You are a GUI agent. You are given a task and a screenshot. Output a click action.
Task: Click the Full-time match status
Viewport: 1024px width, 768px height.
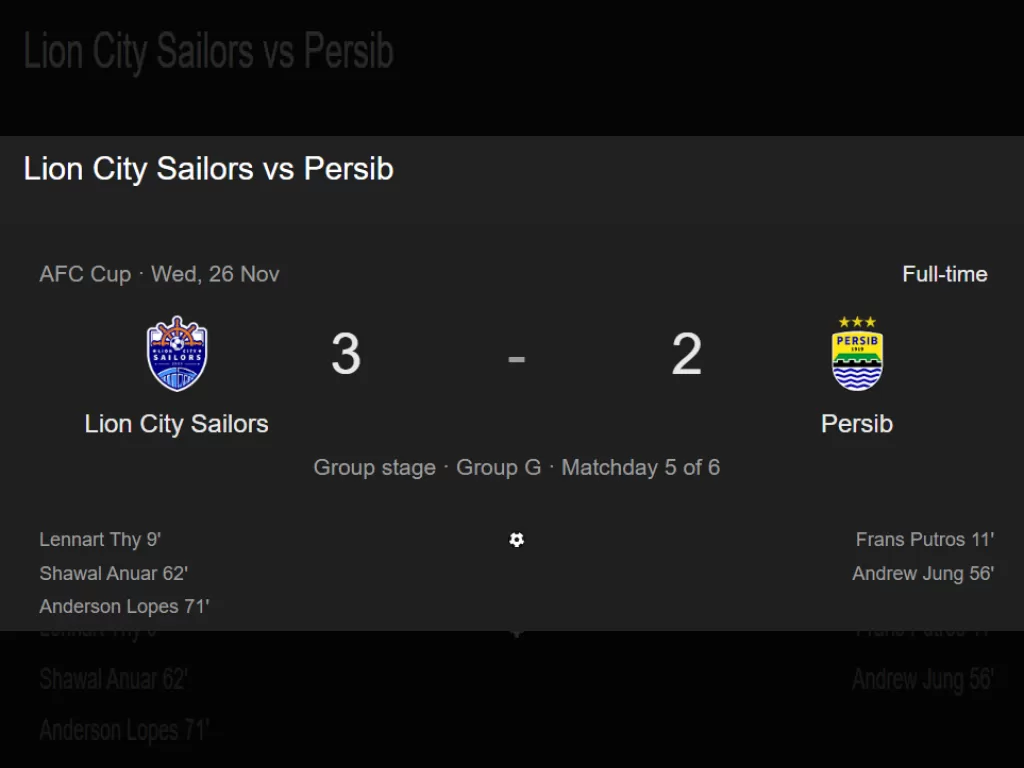[x=944, y=274]
